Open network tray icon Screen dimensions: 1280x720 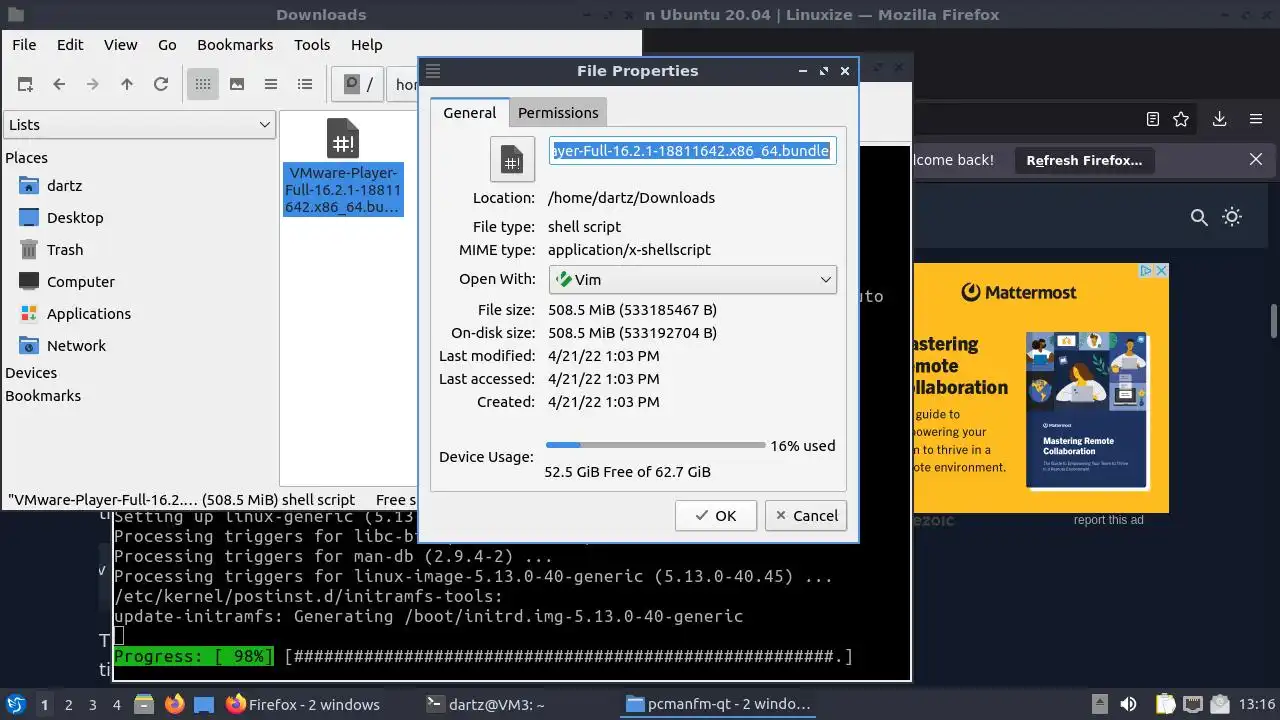[1192, 704]
